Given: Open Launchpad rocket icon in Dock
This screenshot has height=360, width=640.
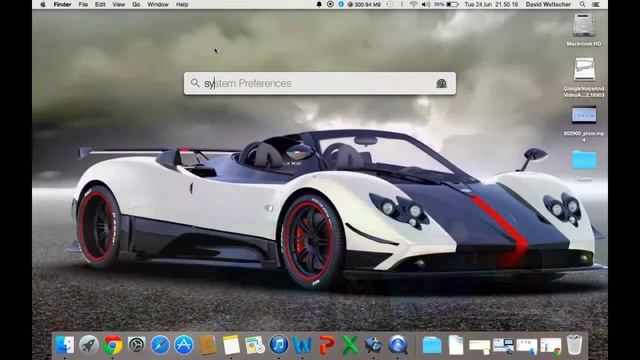Looking at the screenshot, I should pyautogui.click(x=89, y=345).
